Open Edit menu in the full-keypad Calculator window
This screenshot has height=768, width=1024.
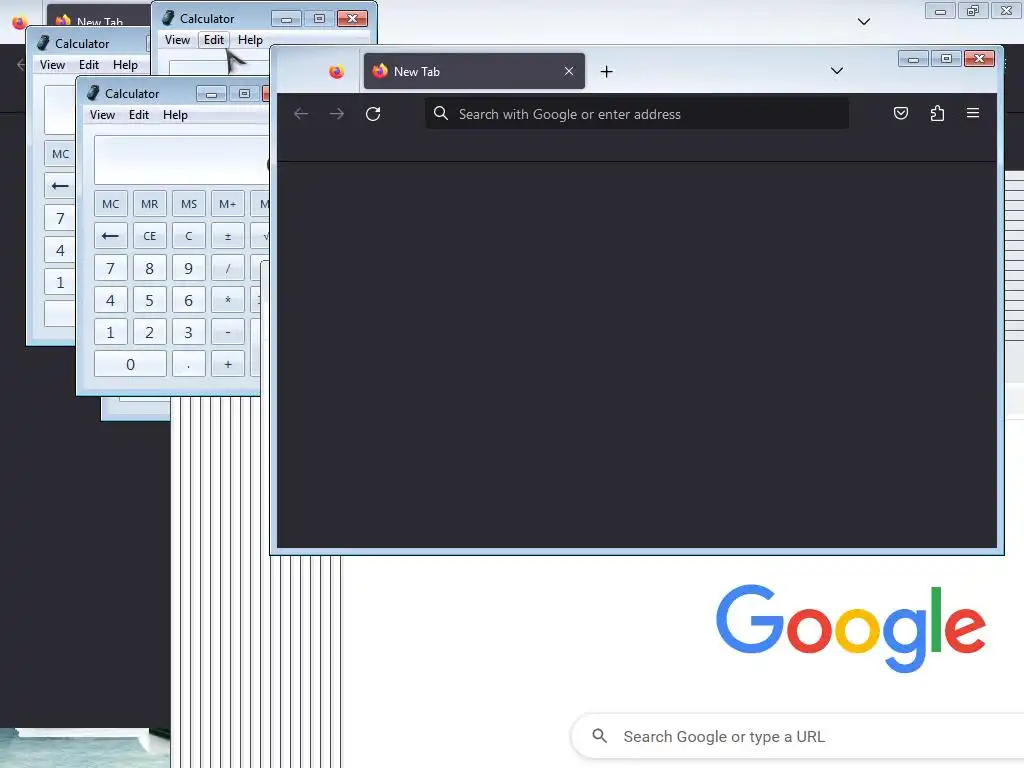[138, 115]
